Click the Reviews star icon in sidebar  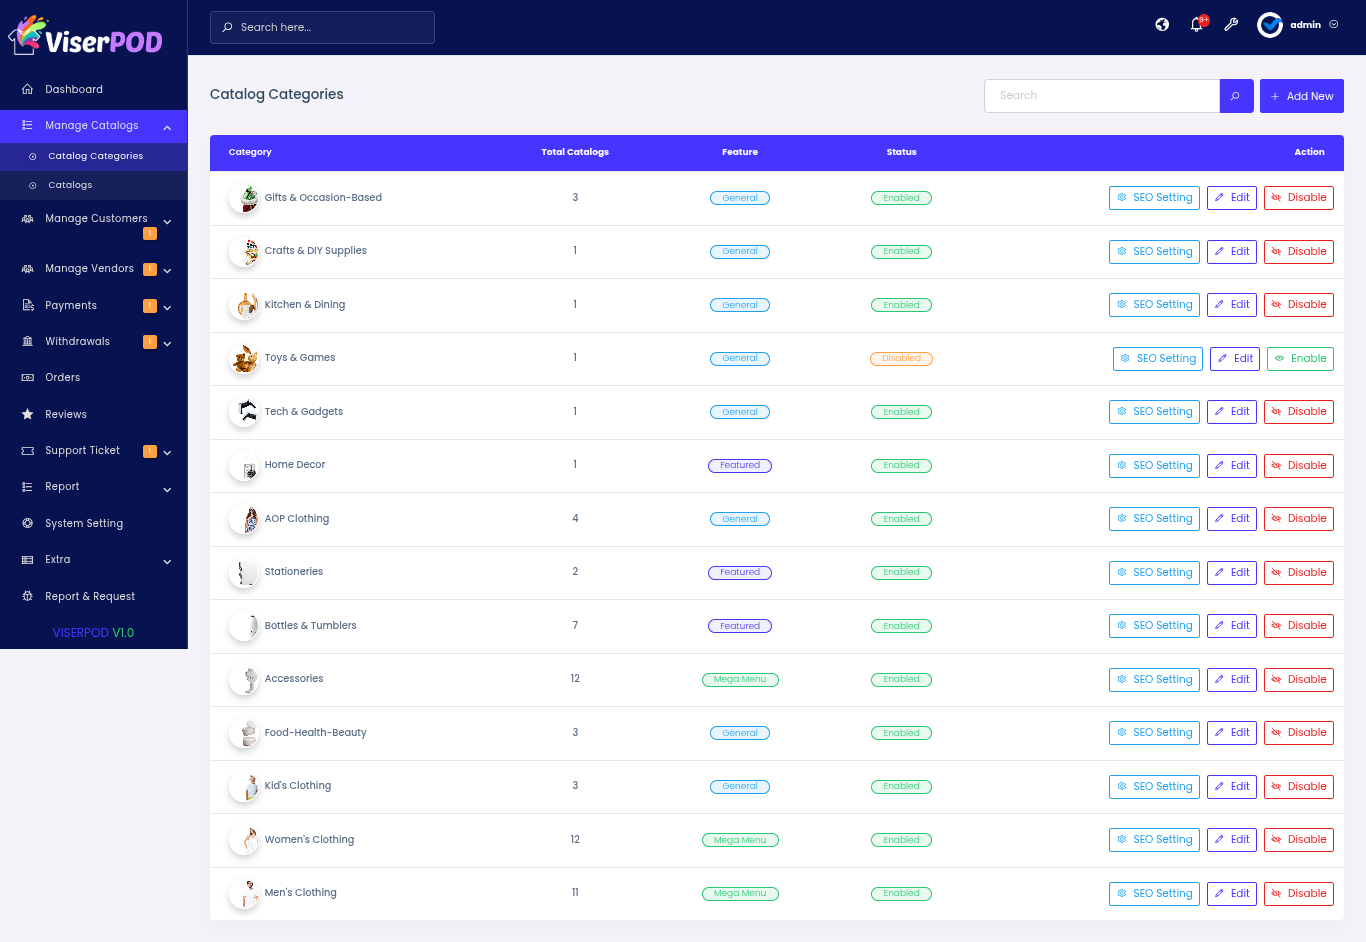point(28,414)
